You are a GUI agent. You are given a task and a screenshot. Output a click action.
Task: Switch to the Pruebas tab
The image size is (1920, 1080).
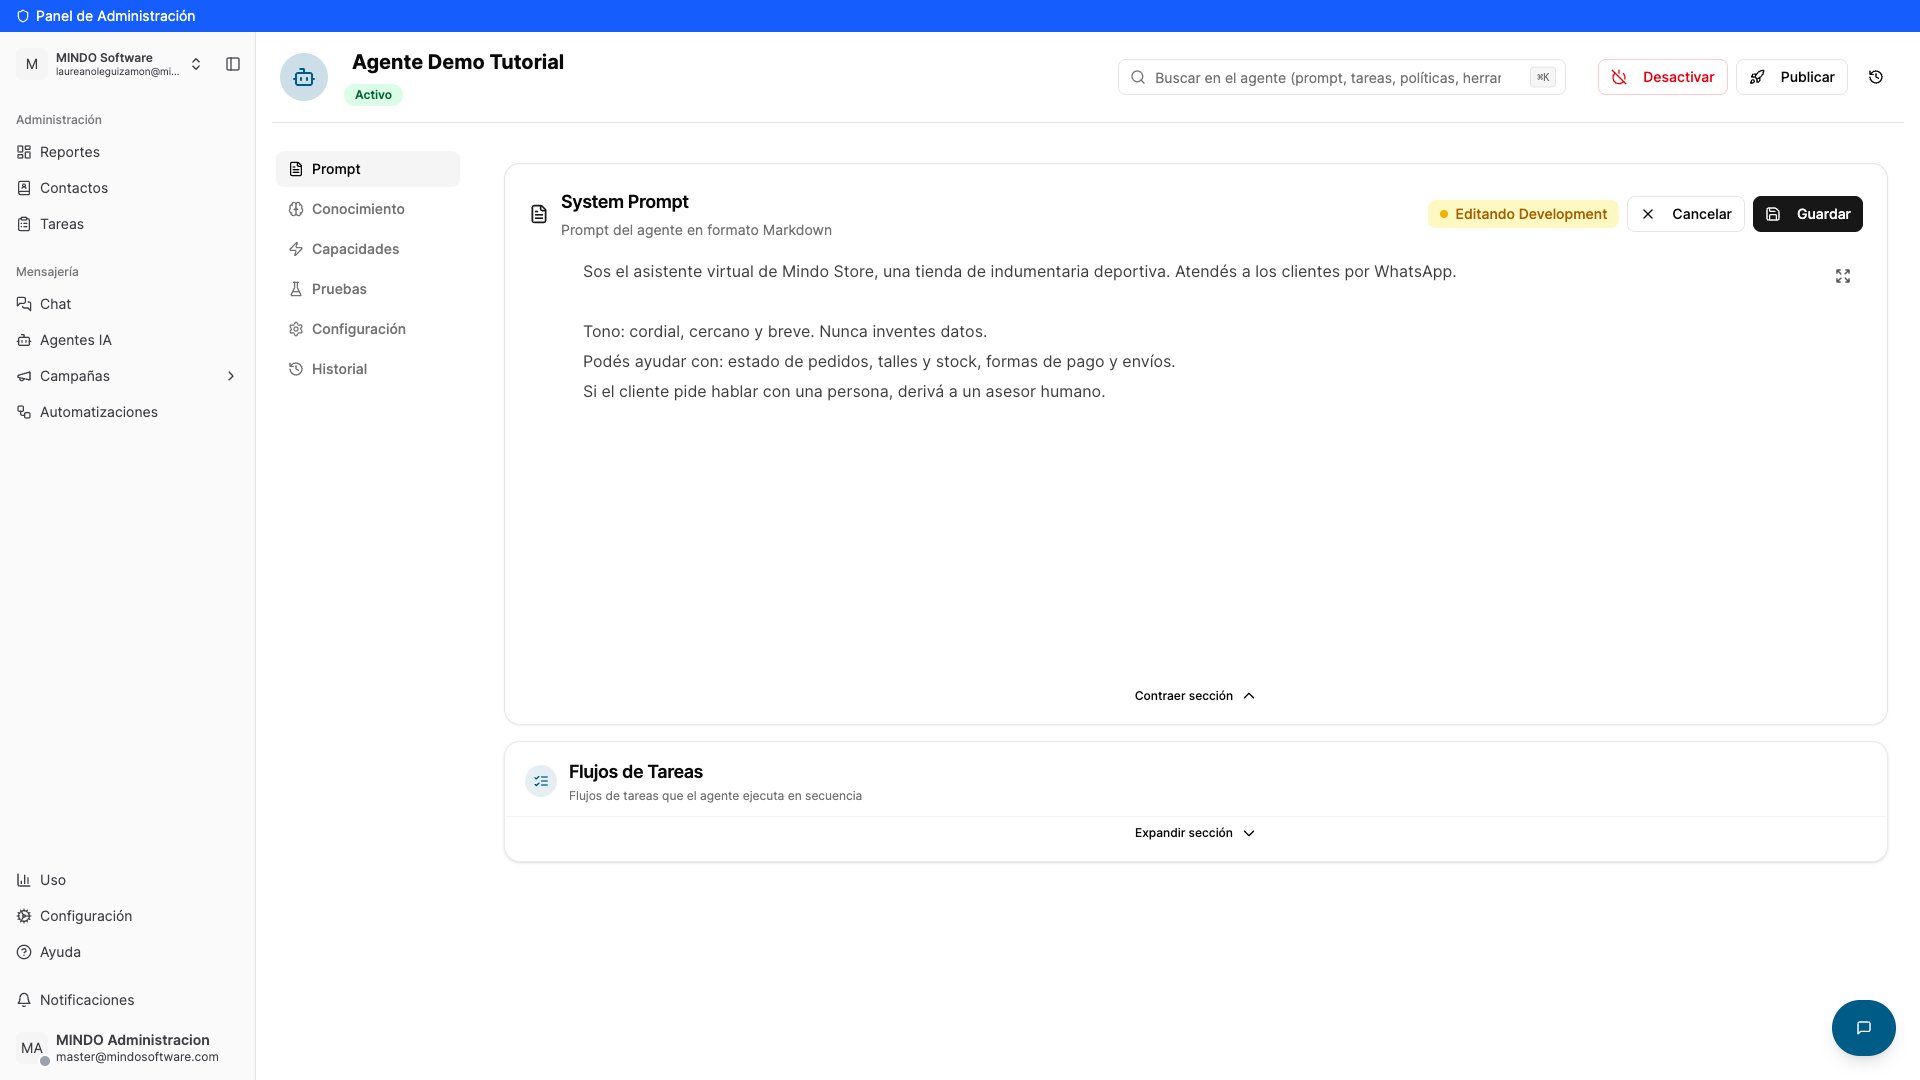coord(368,289)
